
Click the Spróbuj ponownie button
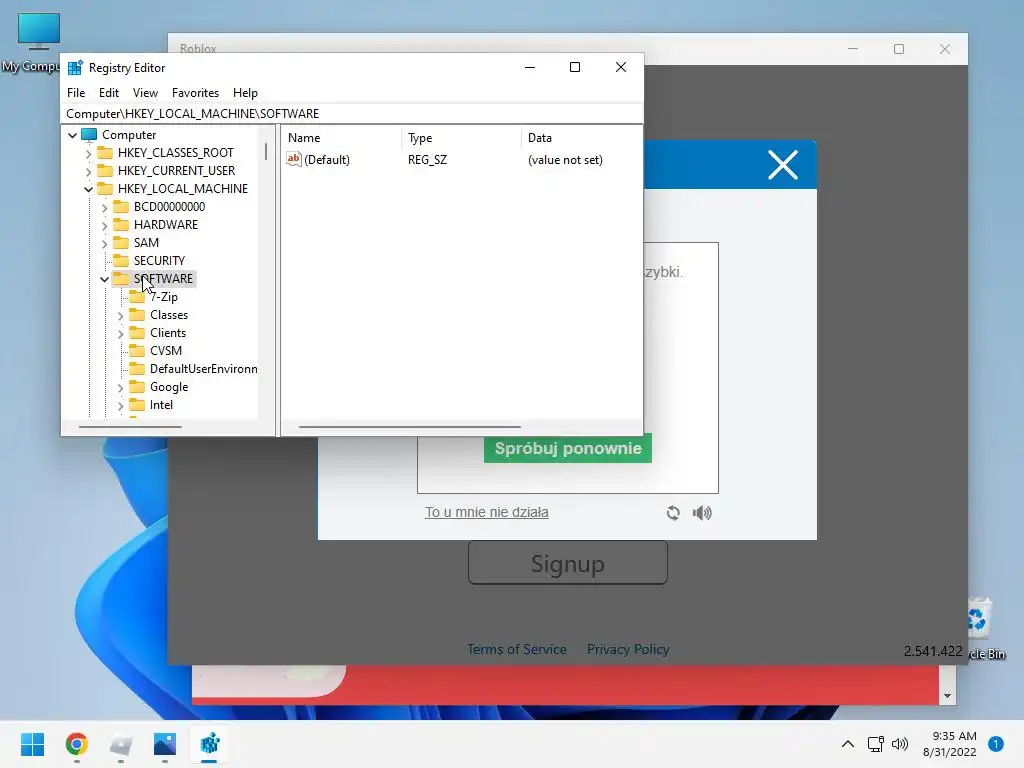[x=568, y=449]
